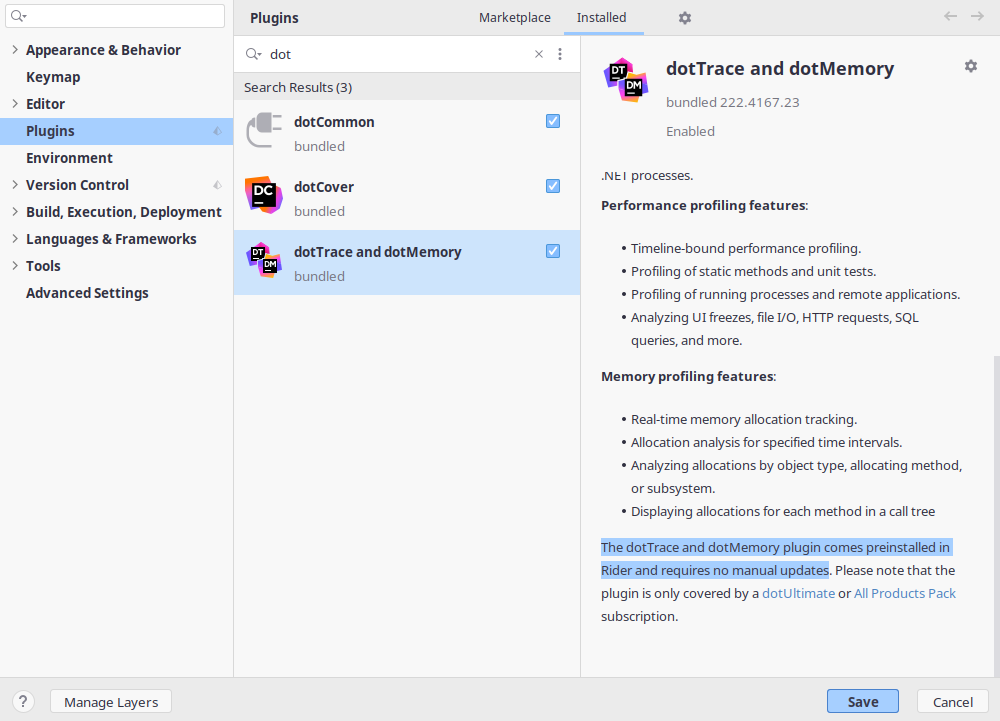Follow the dotUltimate link

[x=798, y=594]
